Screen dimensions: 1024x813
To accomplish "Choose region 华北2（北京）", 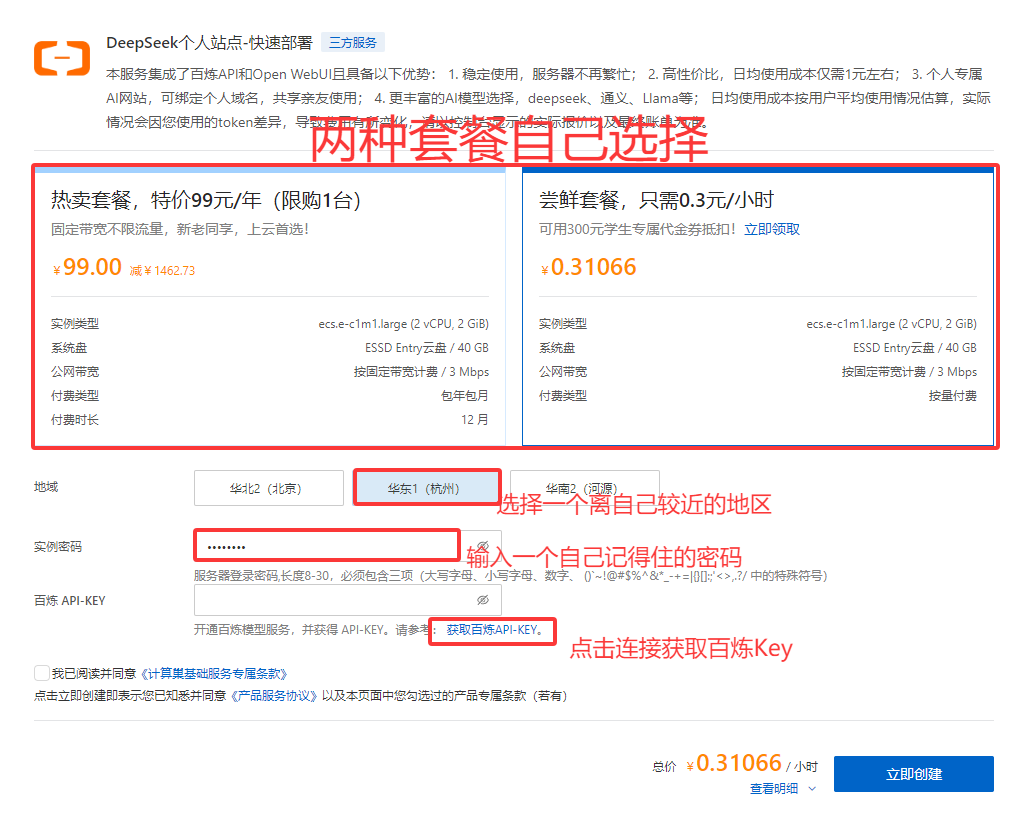I will [268, 489].
